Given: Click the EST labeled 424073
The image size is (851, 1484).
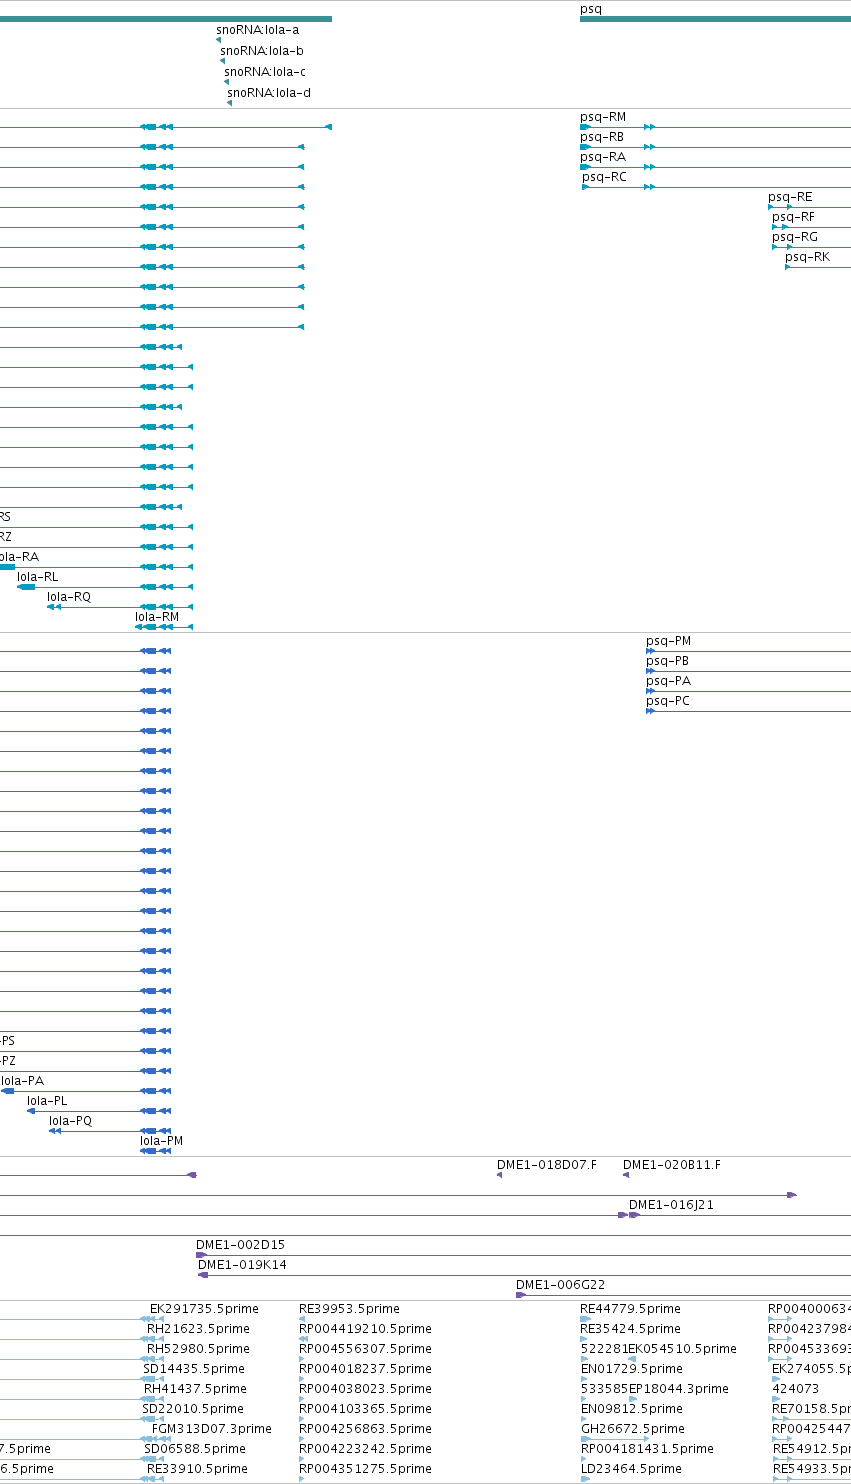Looking at the screenshot, I should click(x=795, y=1389).
